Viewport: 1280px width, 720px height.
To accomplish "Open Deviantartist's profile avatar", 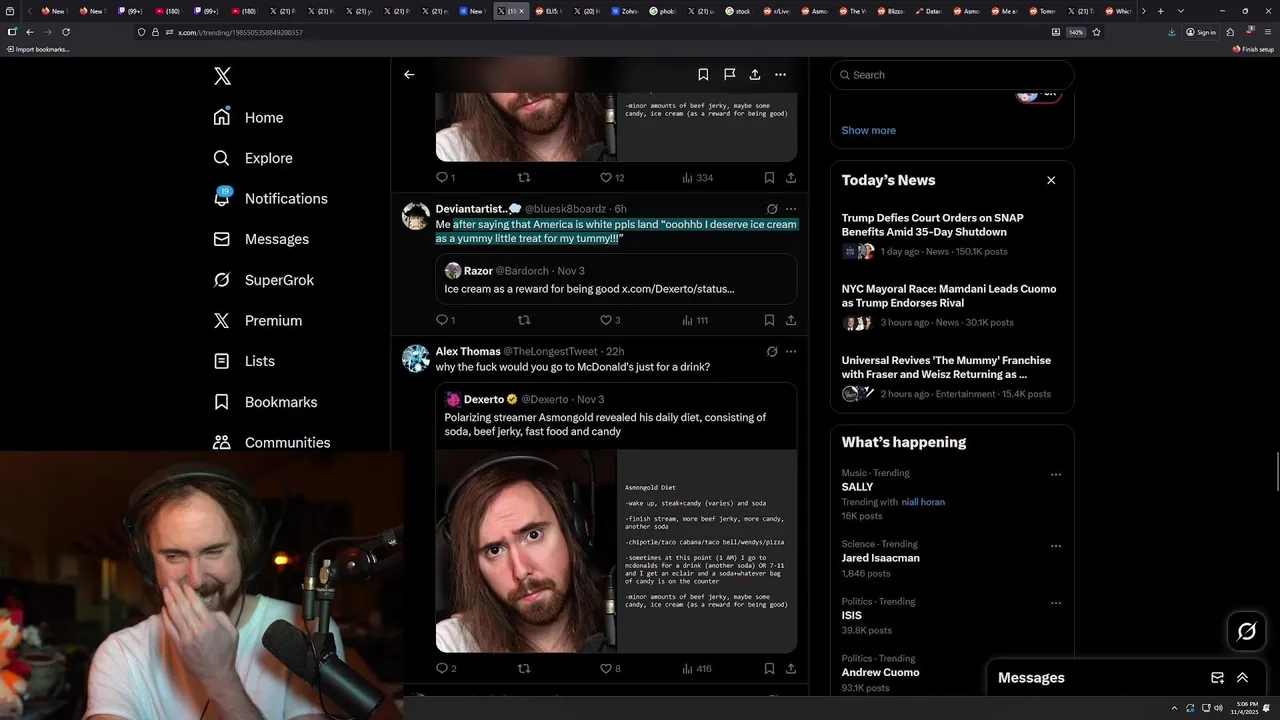I will (x=416, y=216).
